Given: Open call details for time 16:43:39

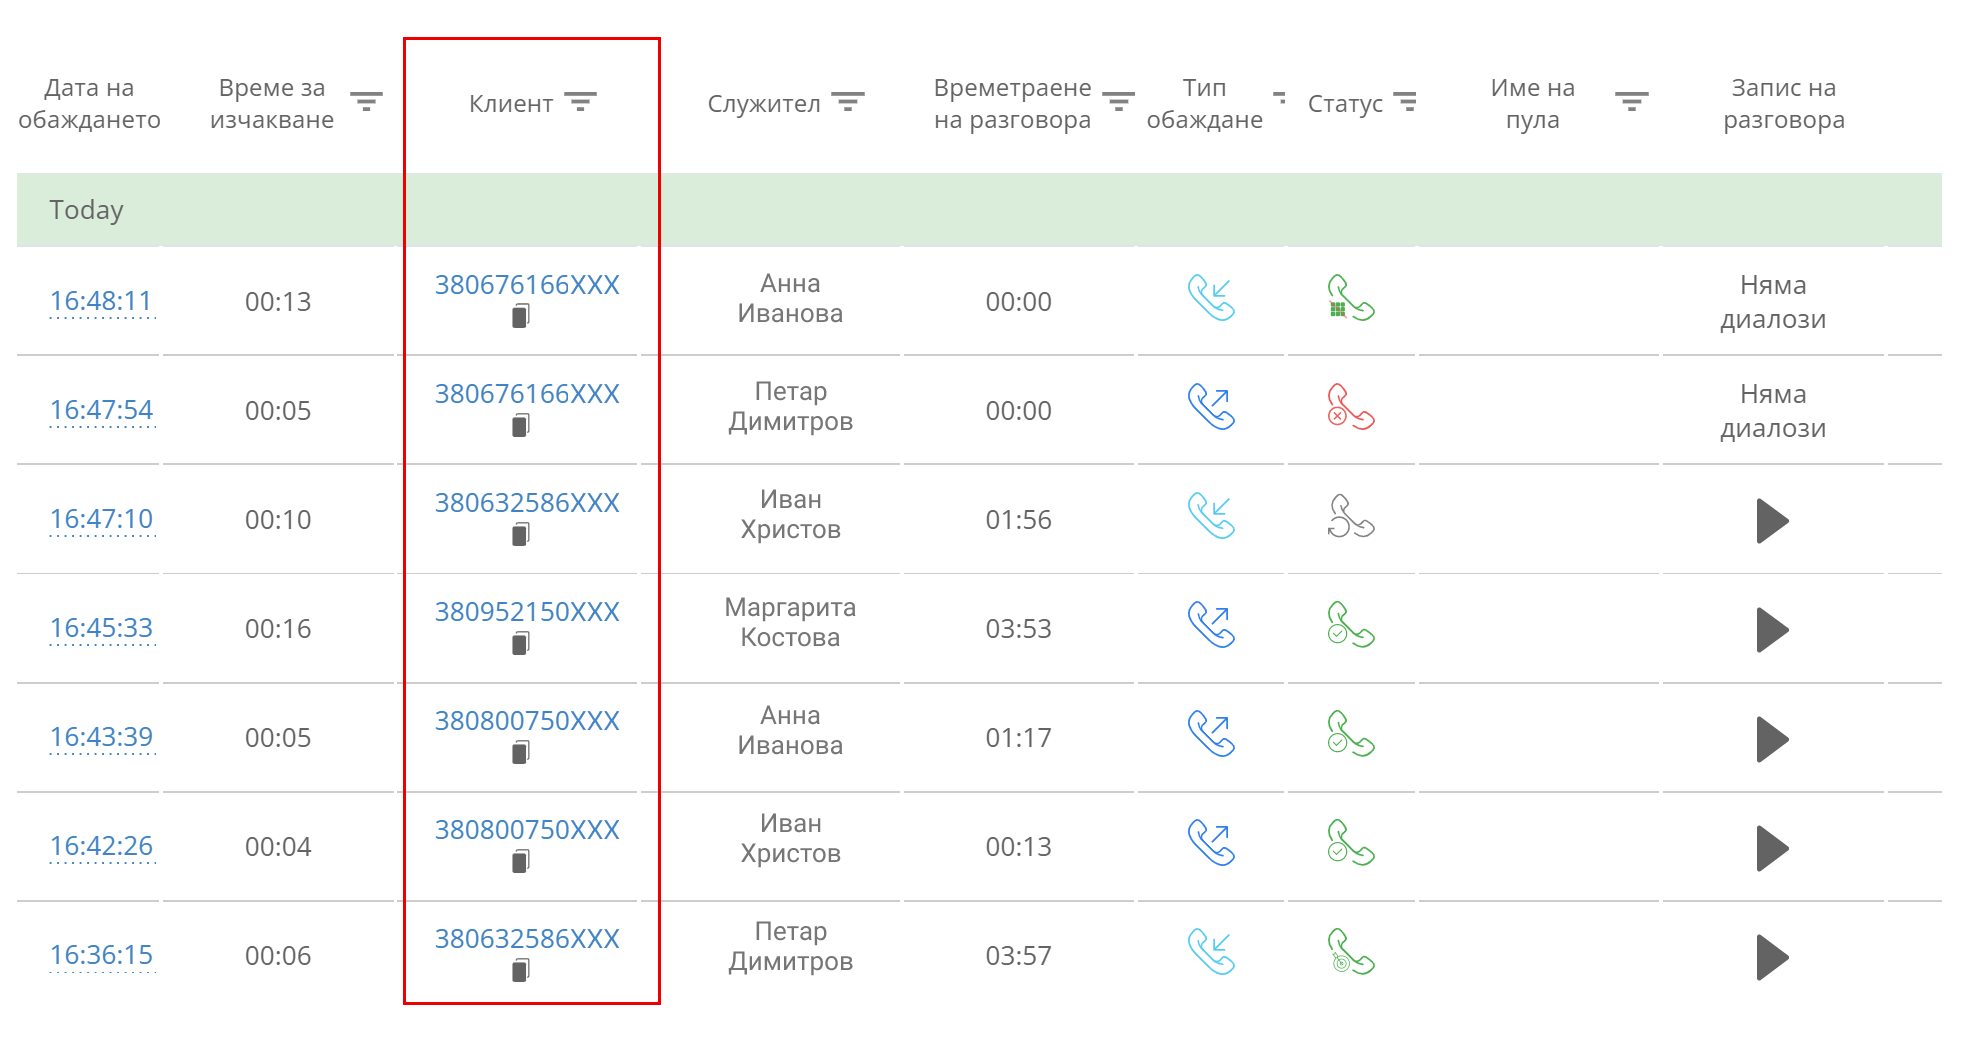Looking at the screenshot, I should [x=101, y=737].
